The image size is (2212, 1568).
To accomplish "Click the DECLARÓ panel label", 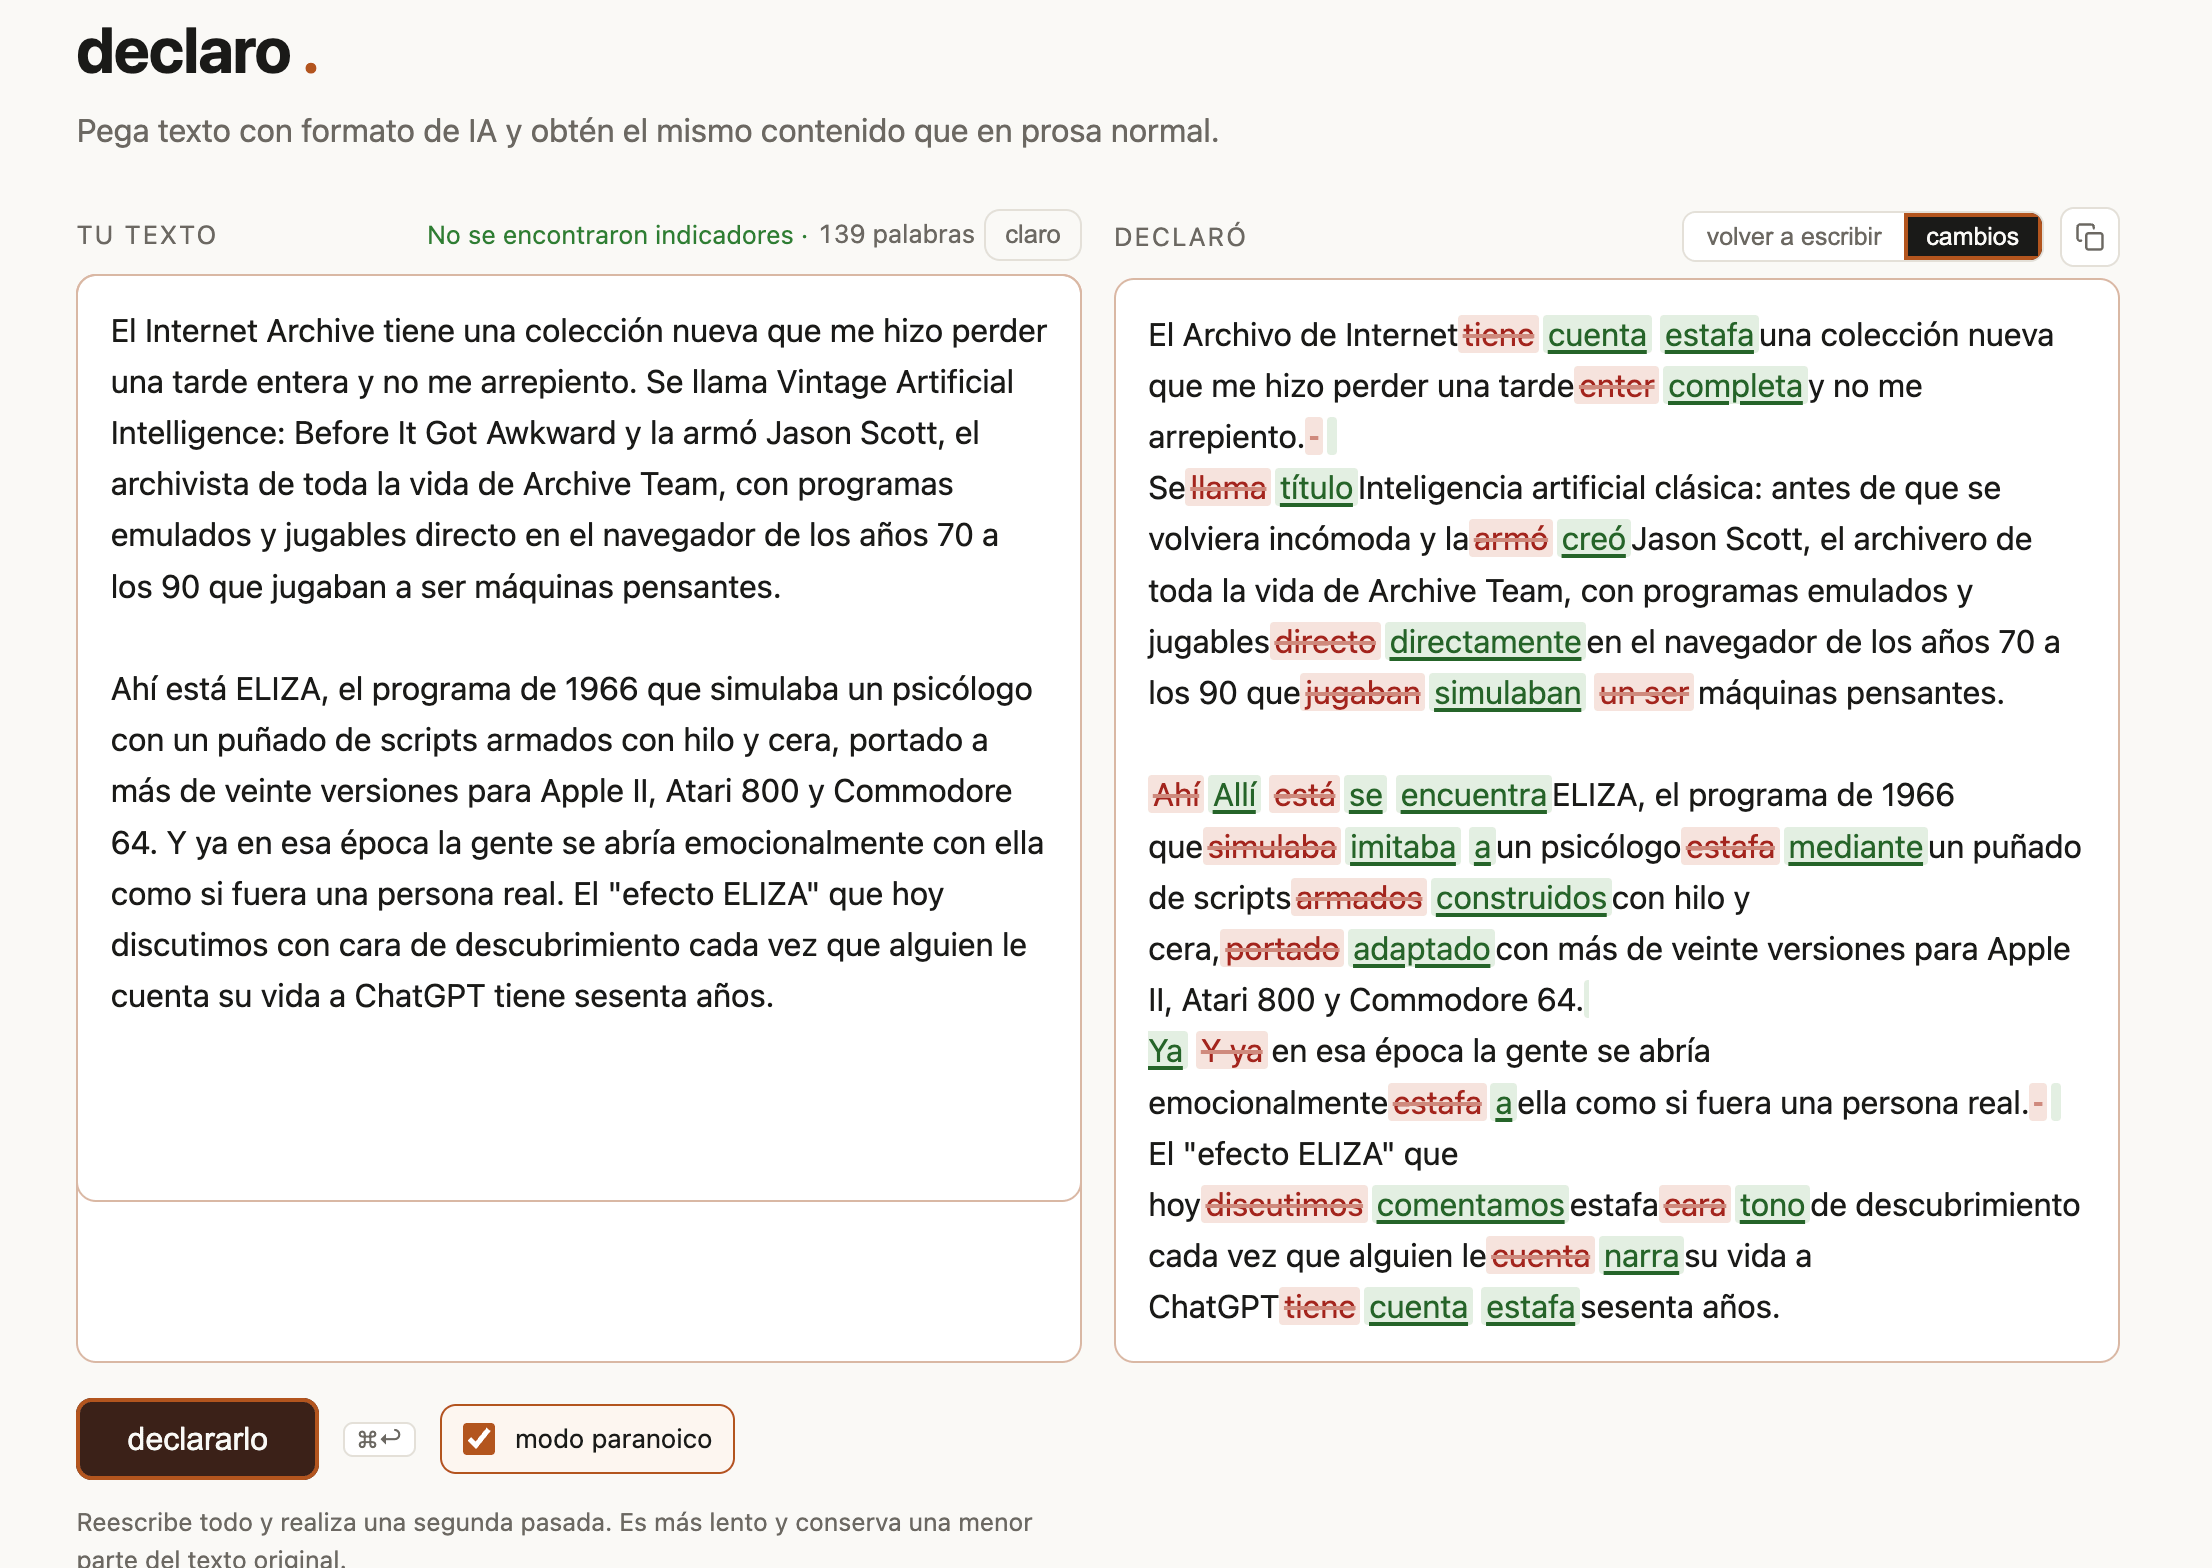I will [x=1180, y=237].
